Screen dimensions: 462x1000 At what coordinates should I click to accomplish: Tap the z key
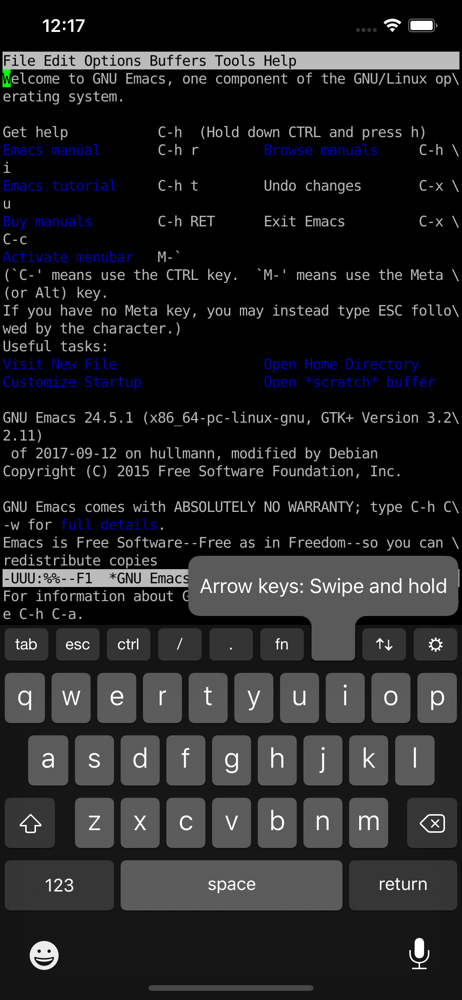pos(94,823)
